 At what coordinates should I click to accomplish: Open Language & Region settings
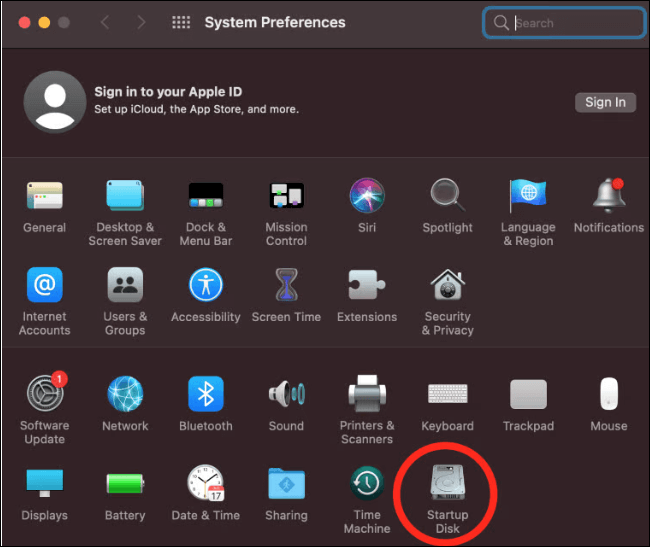tap(528, 196)
